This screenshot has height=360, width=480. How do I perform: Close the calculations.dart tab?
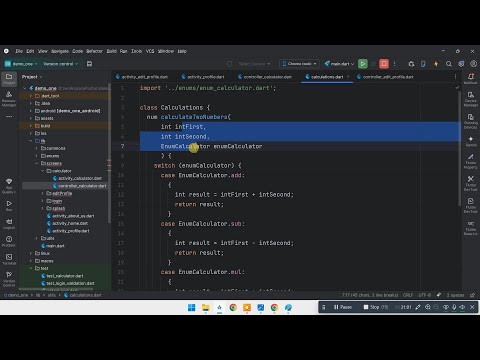[x=348, y=77]
